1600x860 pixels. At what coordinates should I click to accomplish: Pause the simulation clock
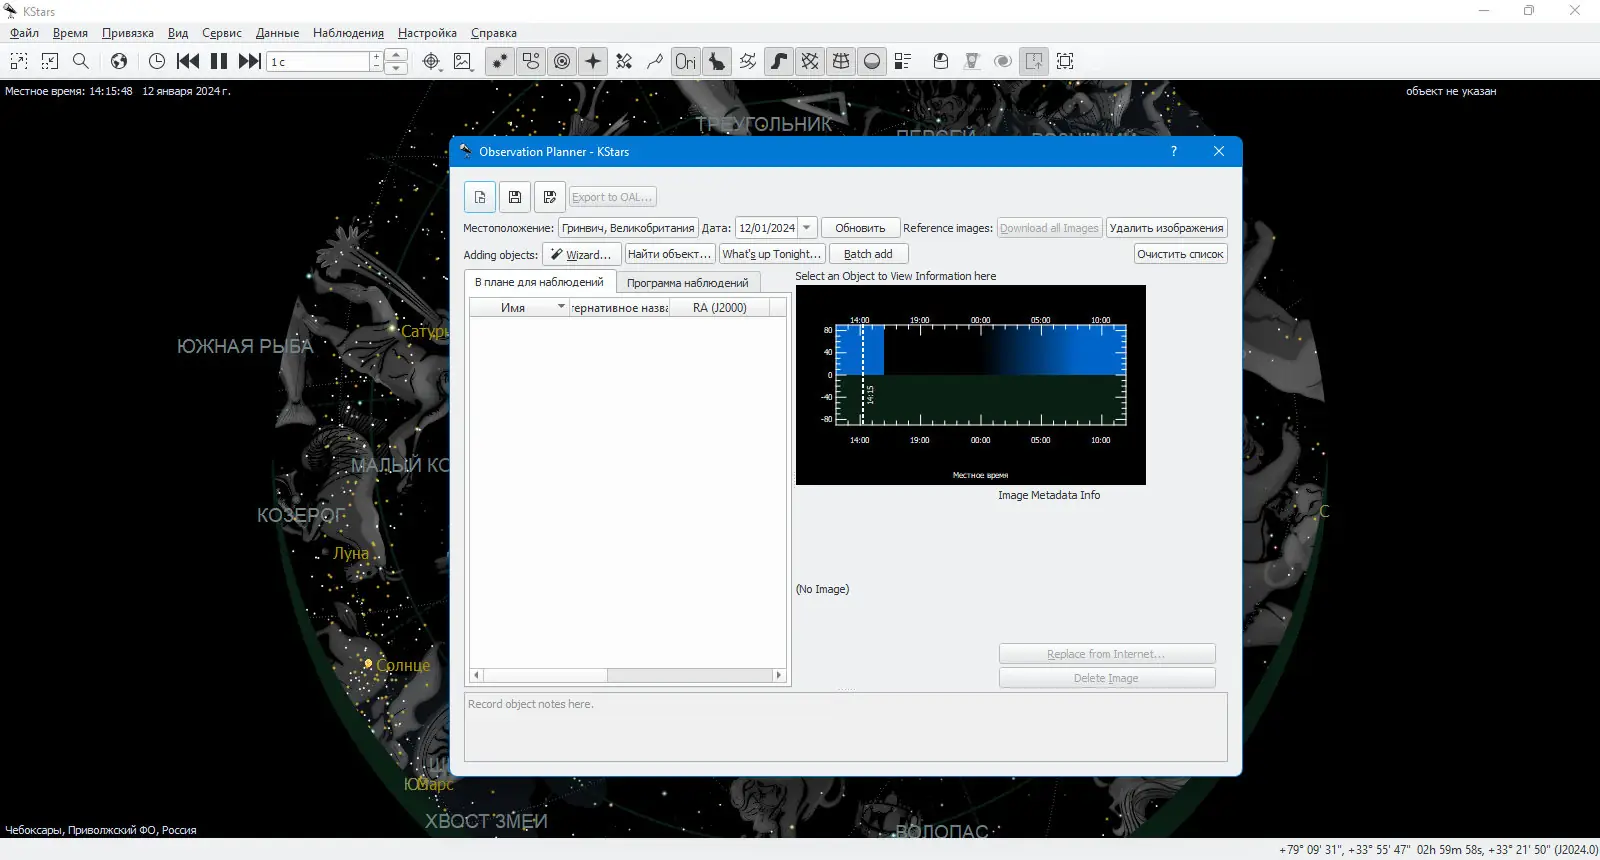pos(219,61)
